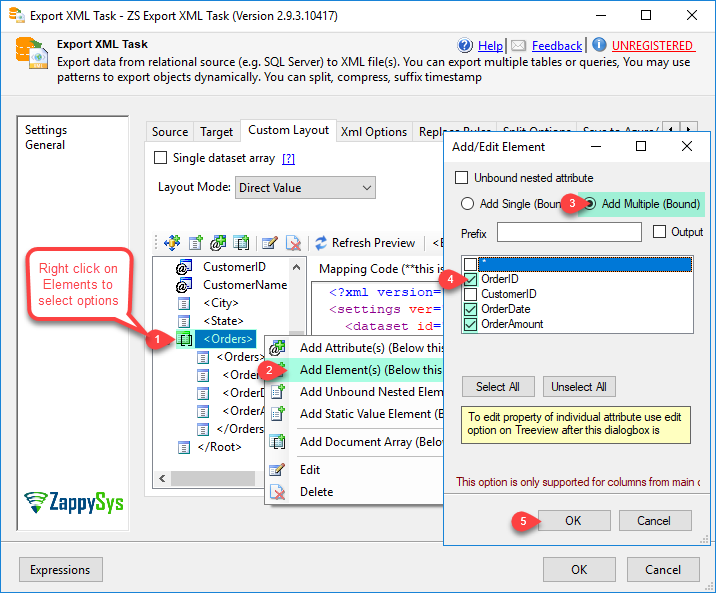Viewport: 716px width, 593px height.
Task: Click the Select All button
Action: pyautogui.click(x=498, y=387)
